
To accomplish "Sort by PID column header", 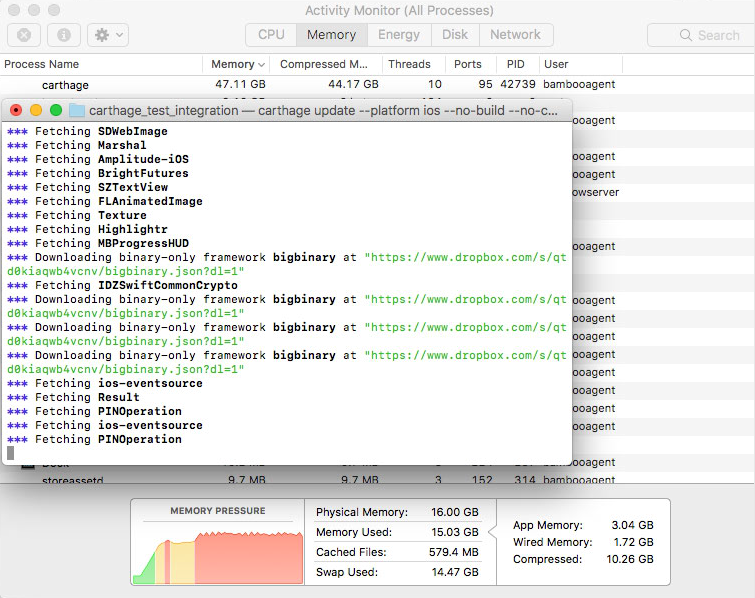I will coord(517,64).
